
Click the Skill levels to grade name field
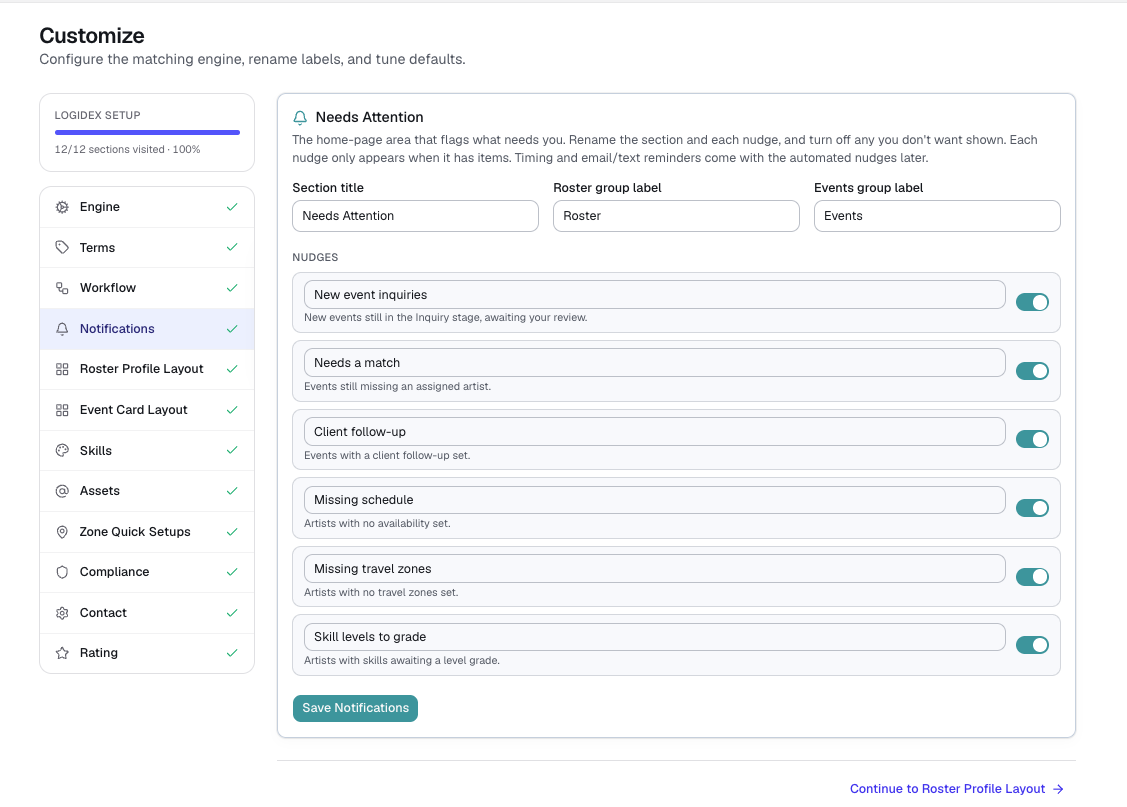click(x=655, y=637)
